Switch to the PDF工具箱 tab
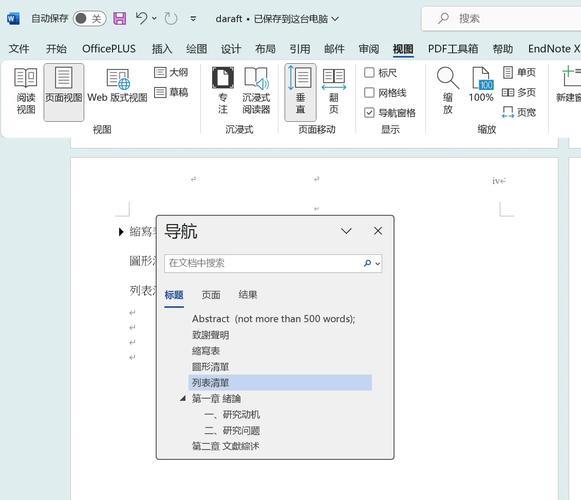The width and height of the screenshot is (581, 500). 453,49
